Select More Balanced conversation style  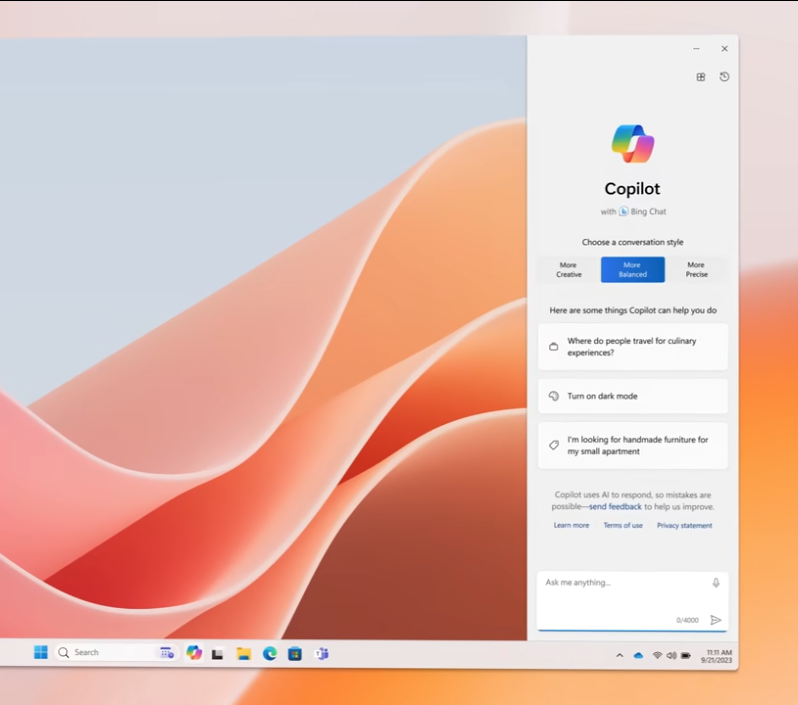[632, 270]
